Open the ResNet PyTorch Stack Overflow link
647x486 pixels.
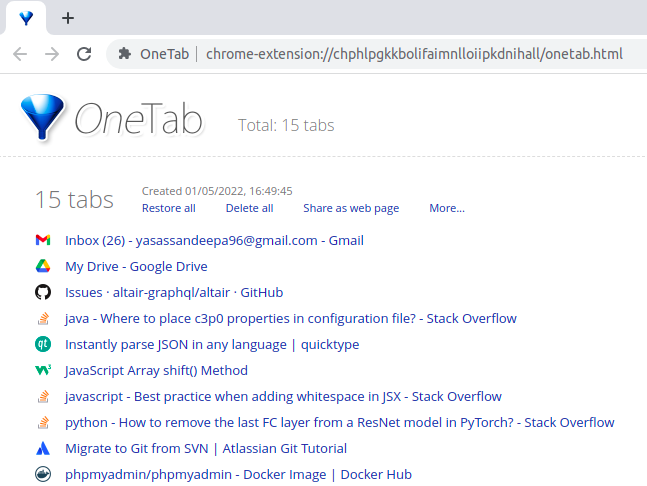point(340,422)
